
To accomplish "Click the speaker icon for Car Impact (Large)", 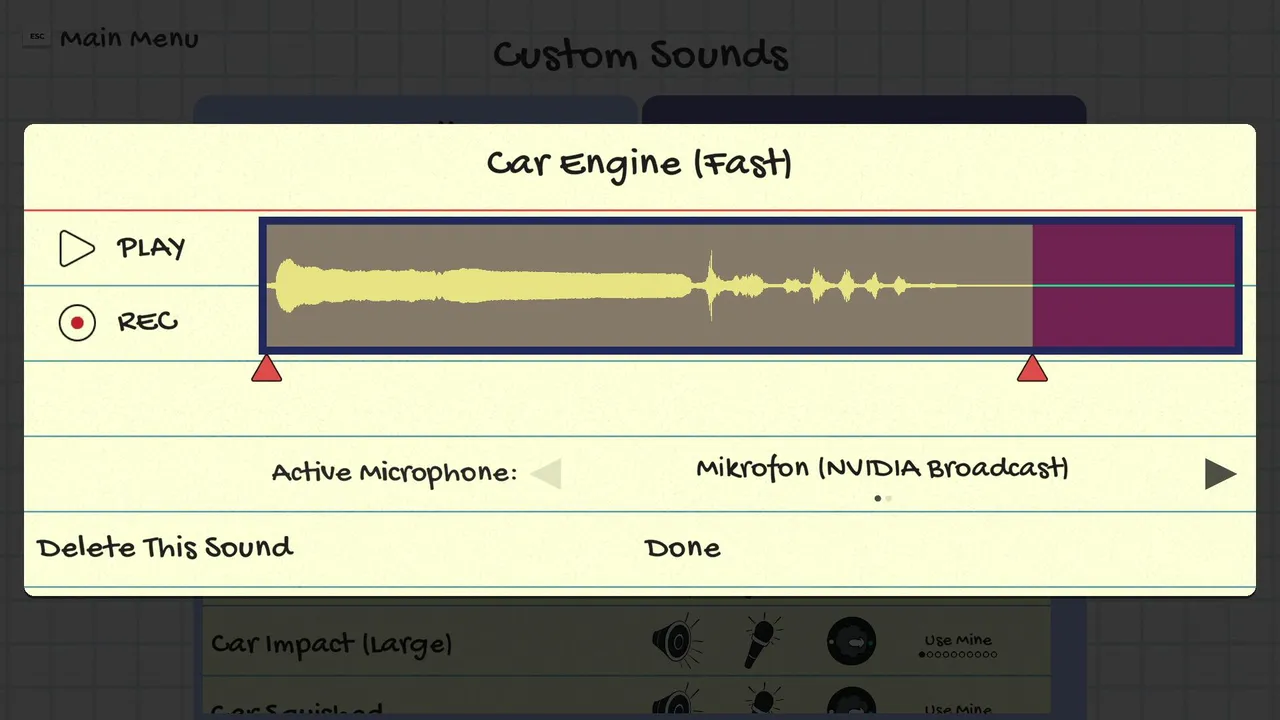I will [x=676, y=640].
